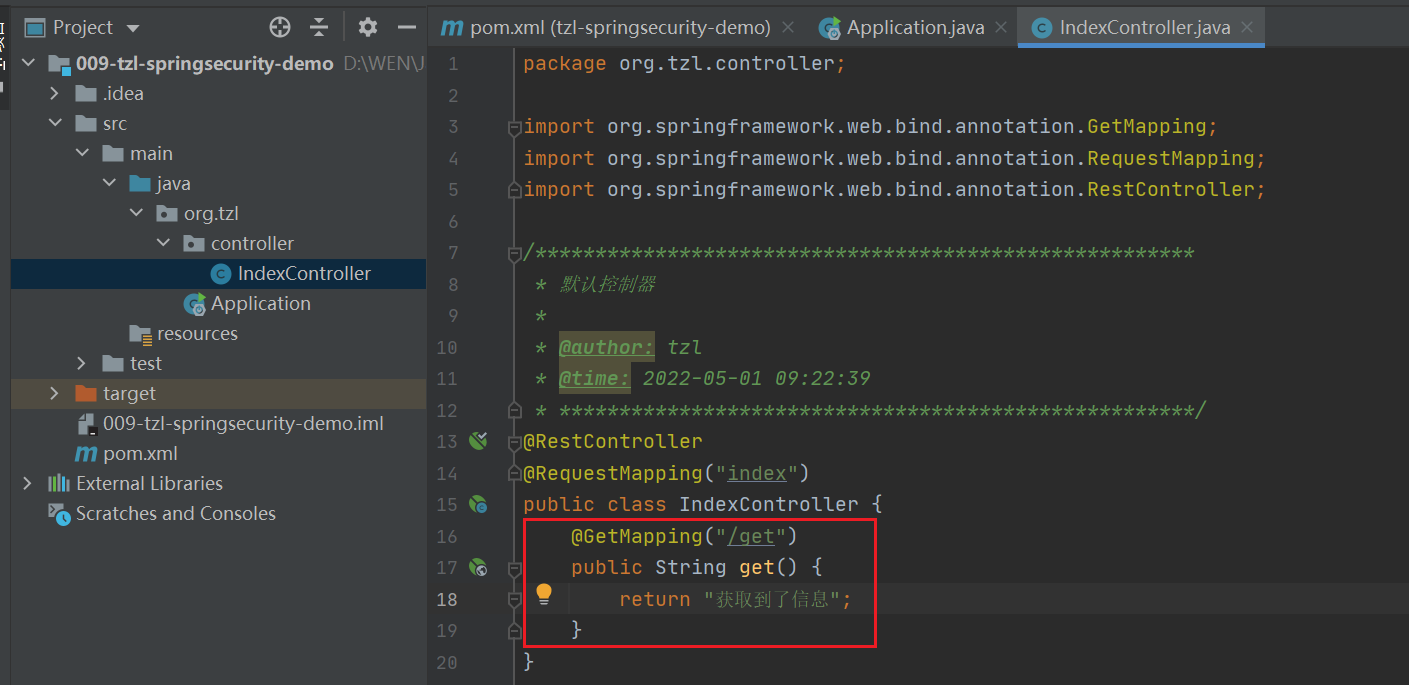The image size is (1409, 685).
Task: Fold the import block at line 3
Action: [x=514, y=127]
